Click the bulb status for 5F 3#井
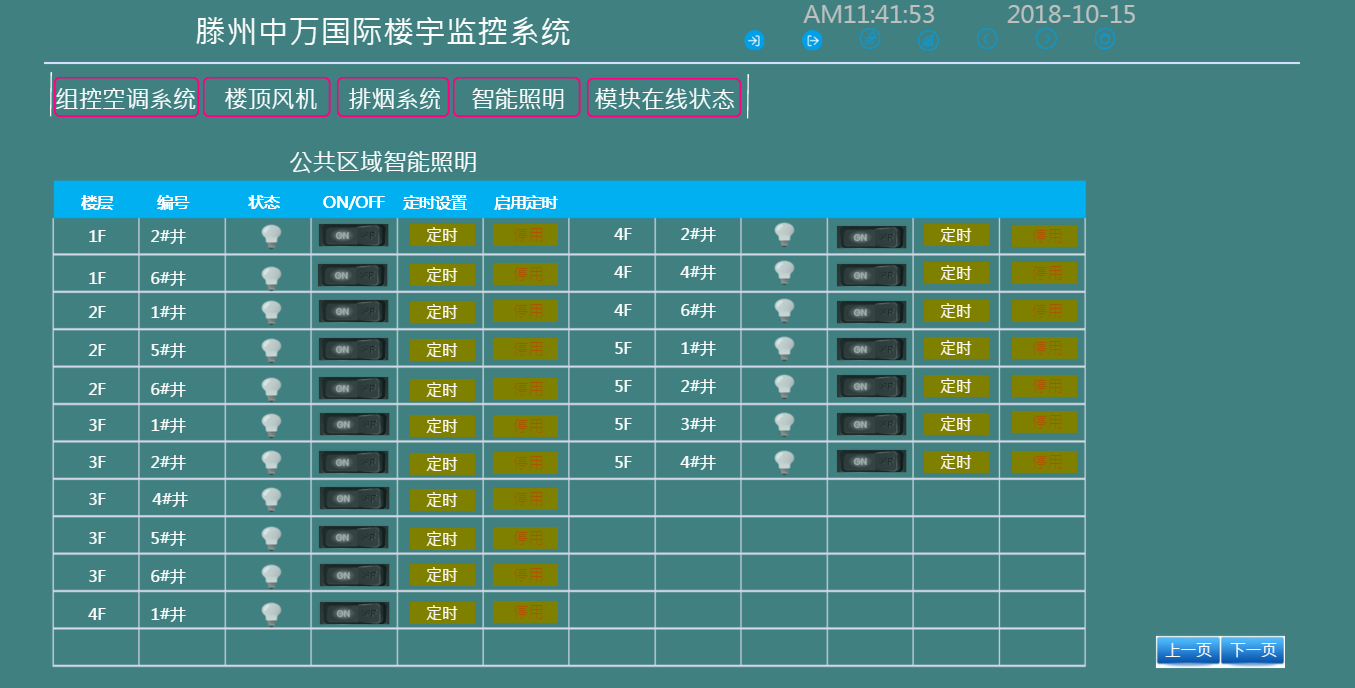Viewport: 1355px width, 688px height. (785, 424)
